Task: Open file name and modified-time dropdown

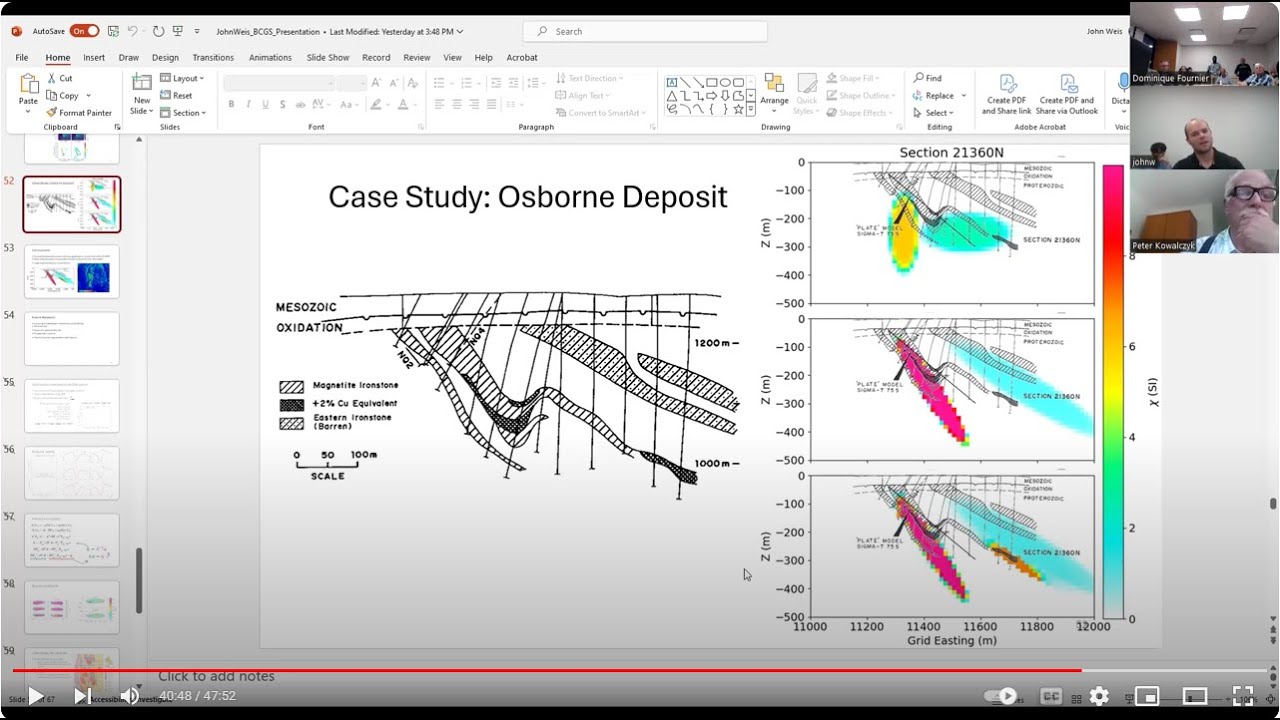Action: (x=340, y=32)
